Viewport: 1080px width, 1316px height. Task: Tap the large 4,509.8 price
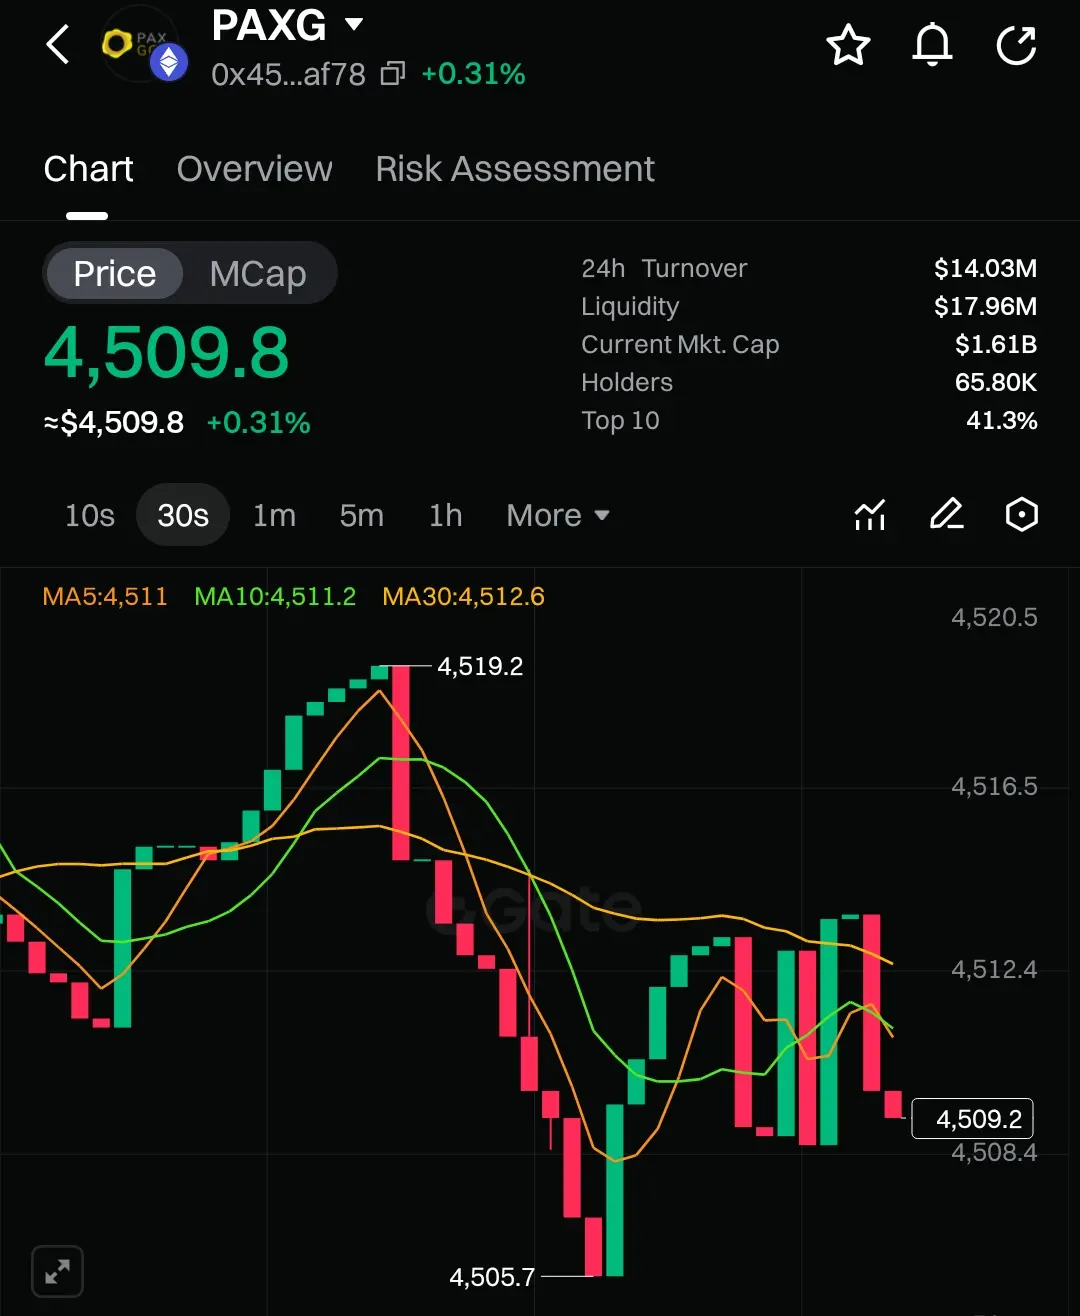tap(167, 353)
